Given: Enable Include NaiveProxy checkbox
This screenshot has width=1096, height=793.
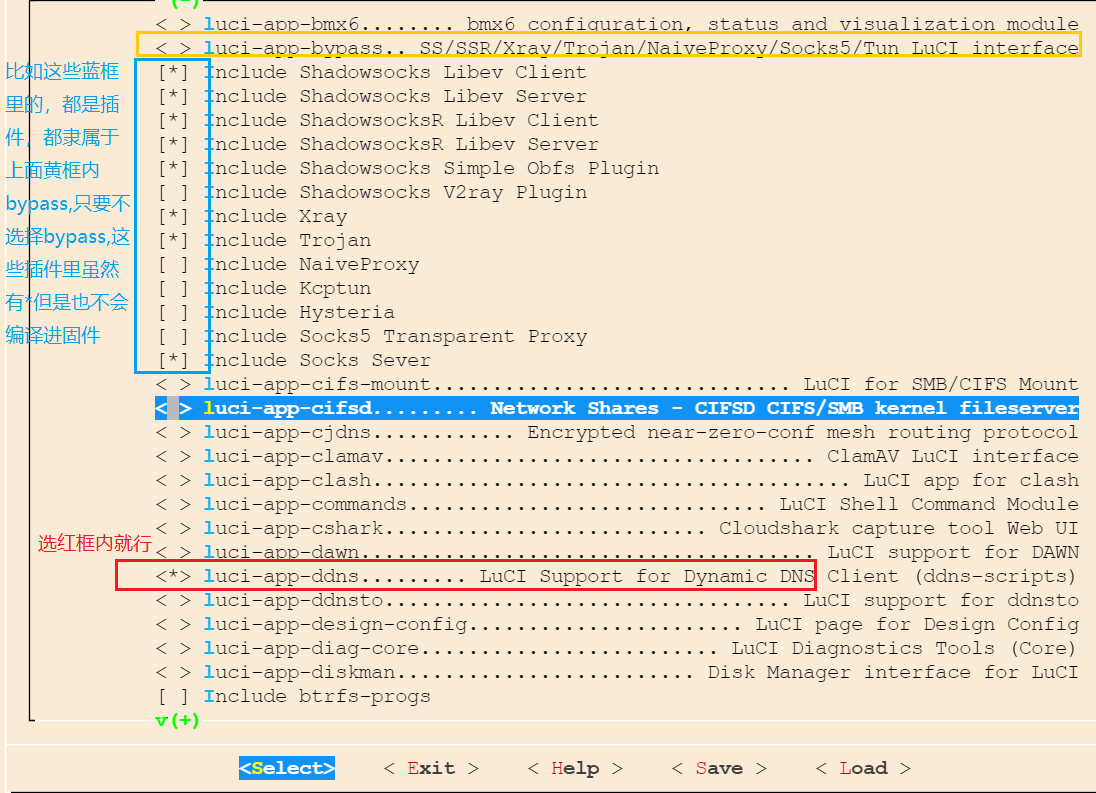Looking at the screenshot, I should tap(173, 264).
